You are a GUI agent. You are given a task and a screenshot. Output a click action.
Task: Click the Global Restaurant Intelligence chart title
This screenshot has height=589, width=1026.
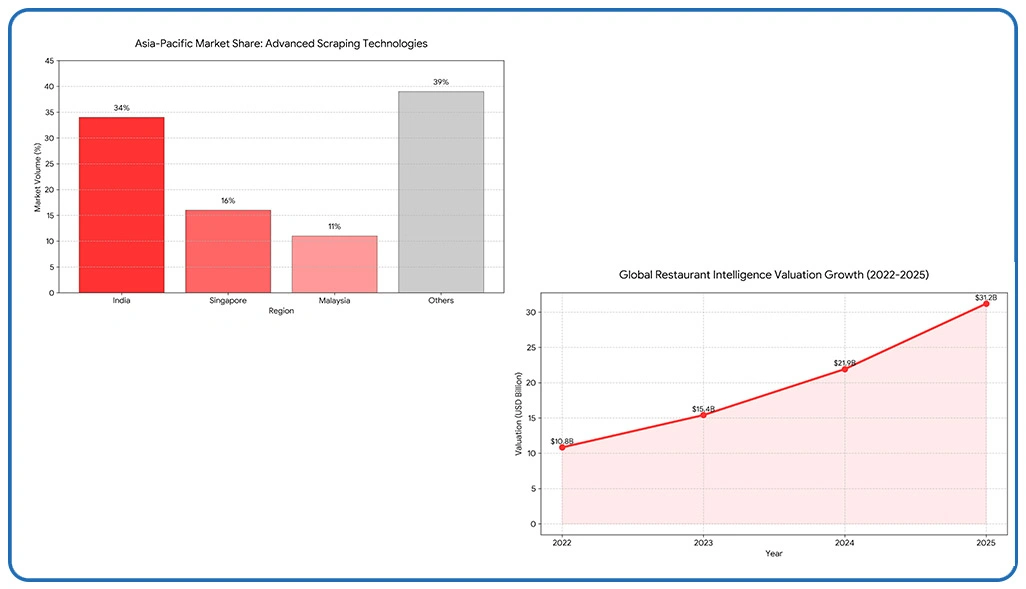[774, 274]
